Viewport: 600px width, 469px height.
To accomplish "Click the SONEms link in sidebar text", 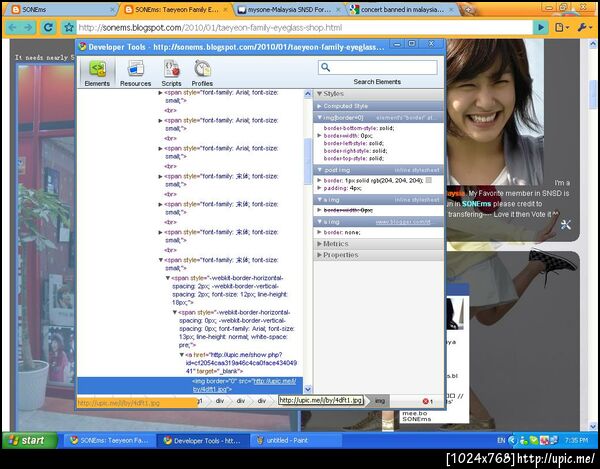I will click(476, 204).
